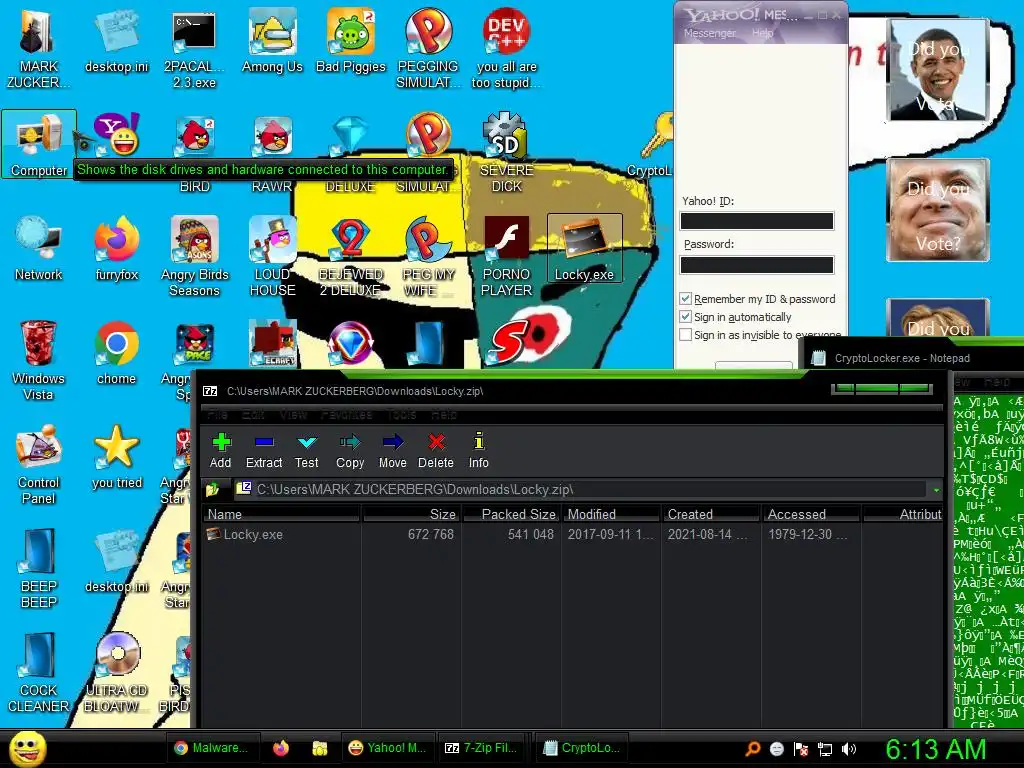Run Test on the Locky.zip archive
1024x768 pixels.
pos(306,451)
